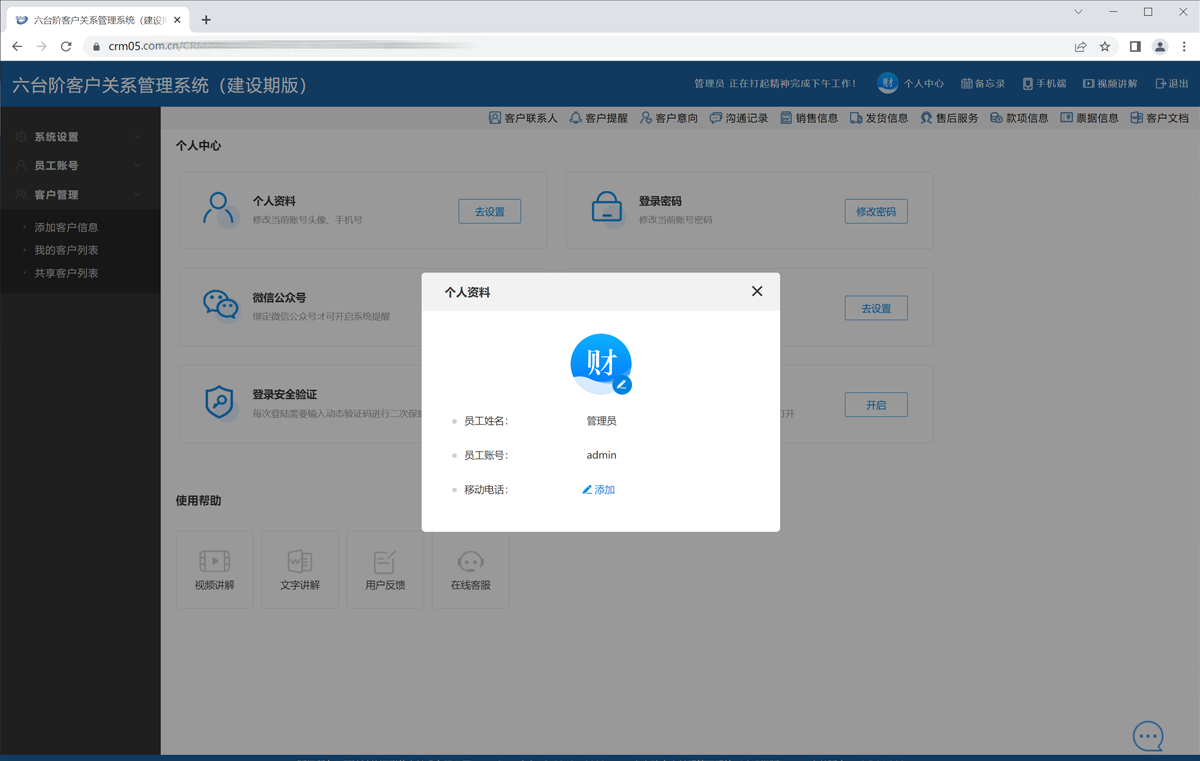This screenshot has height=761, width=1200.
Task: Open 个人中心 in the header
Action: 911,84
